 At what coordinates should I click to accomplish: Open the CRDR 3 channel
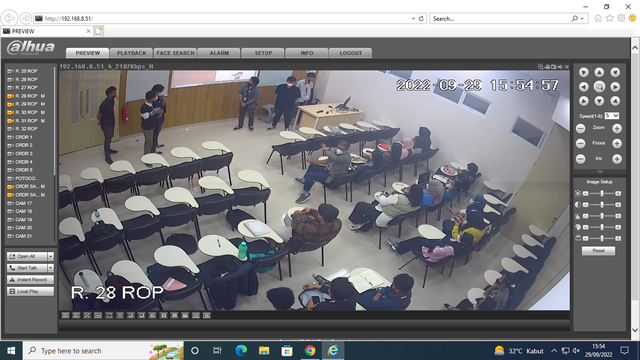[20, 153]
